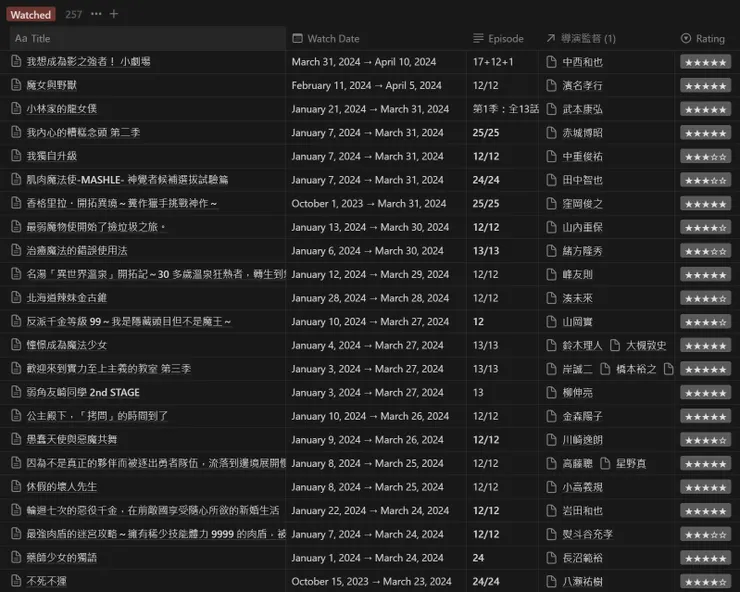Click episode cell 13 in 弱角友崎同學 row

coord(478,392)
